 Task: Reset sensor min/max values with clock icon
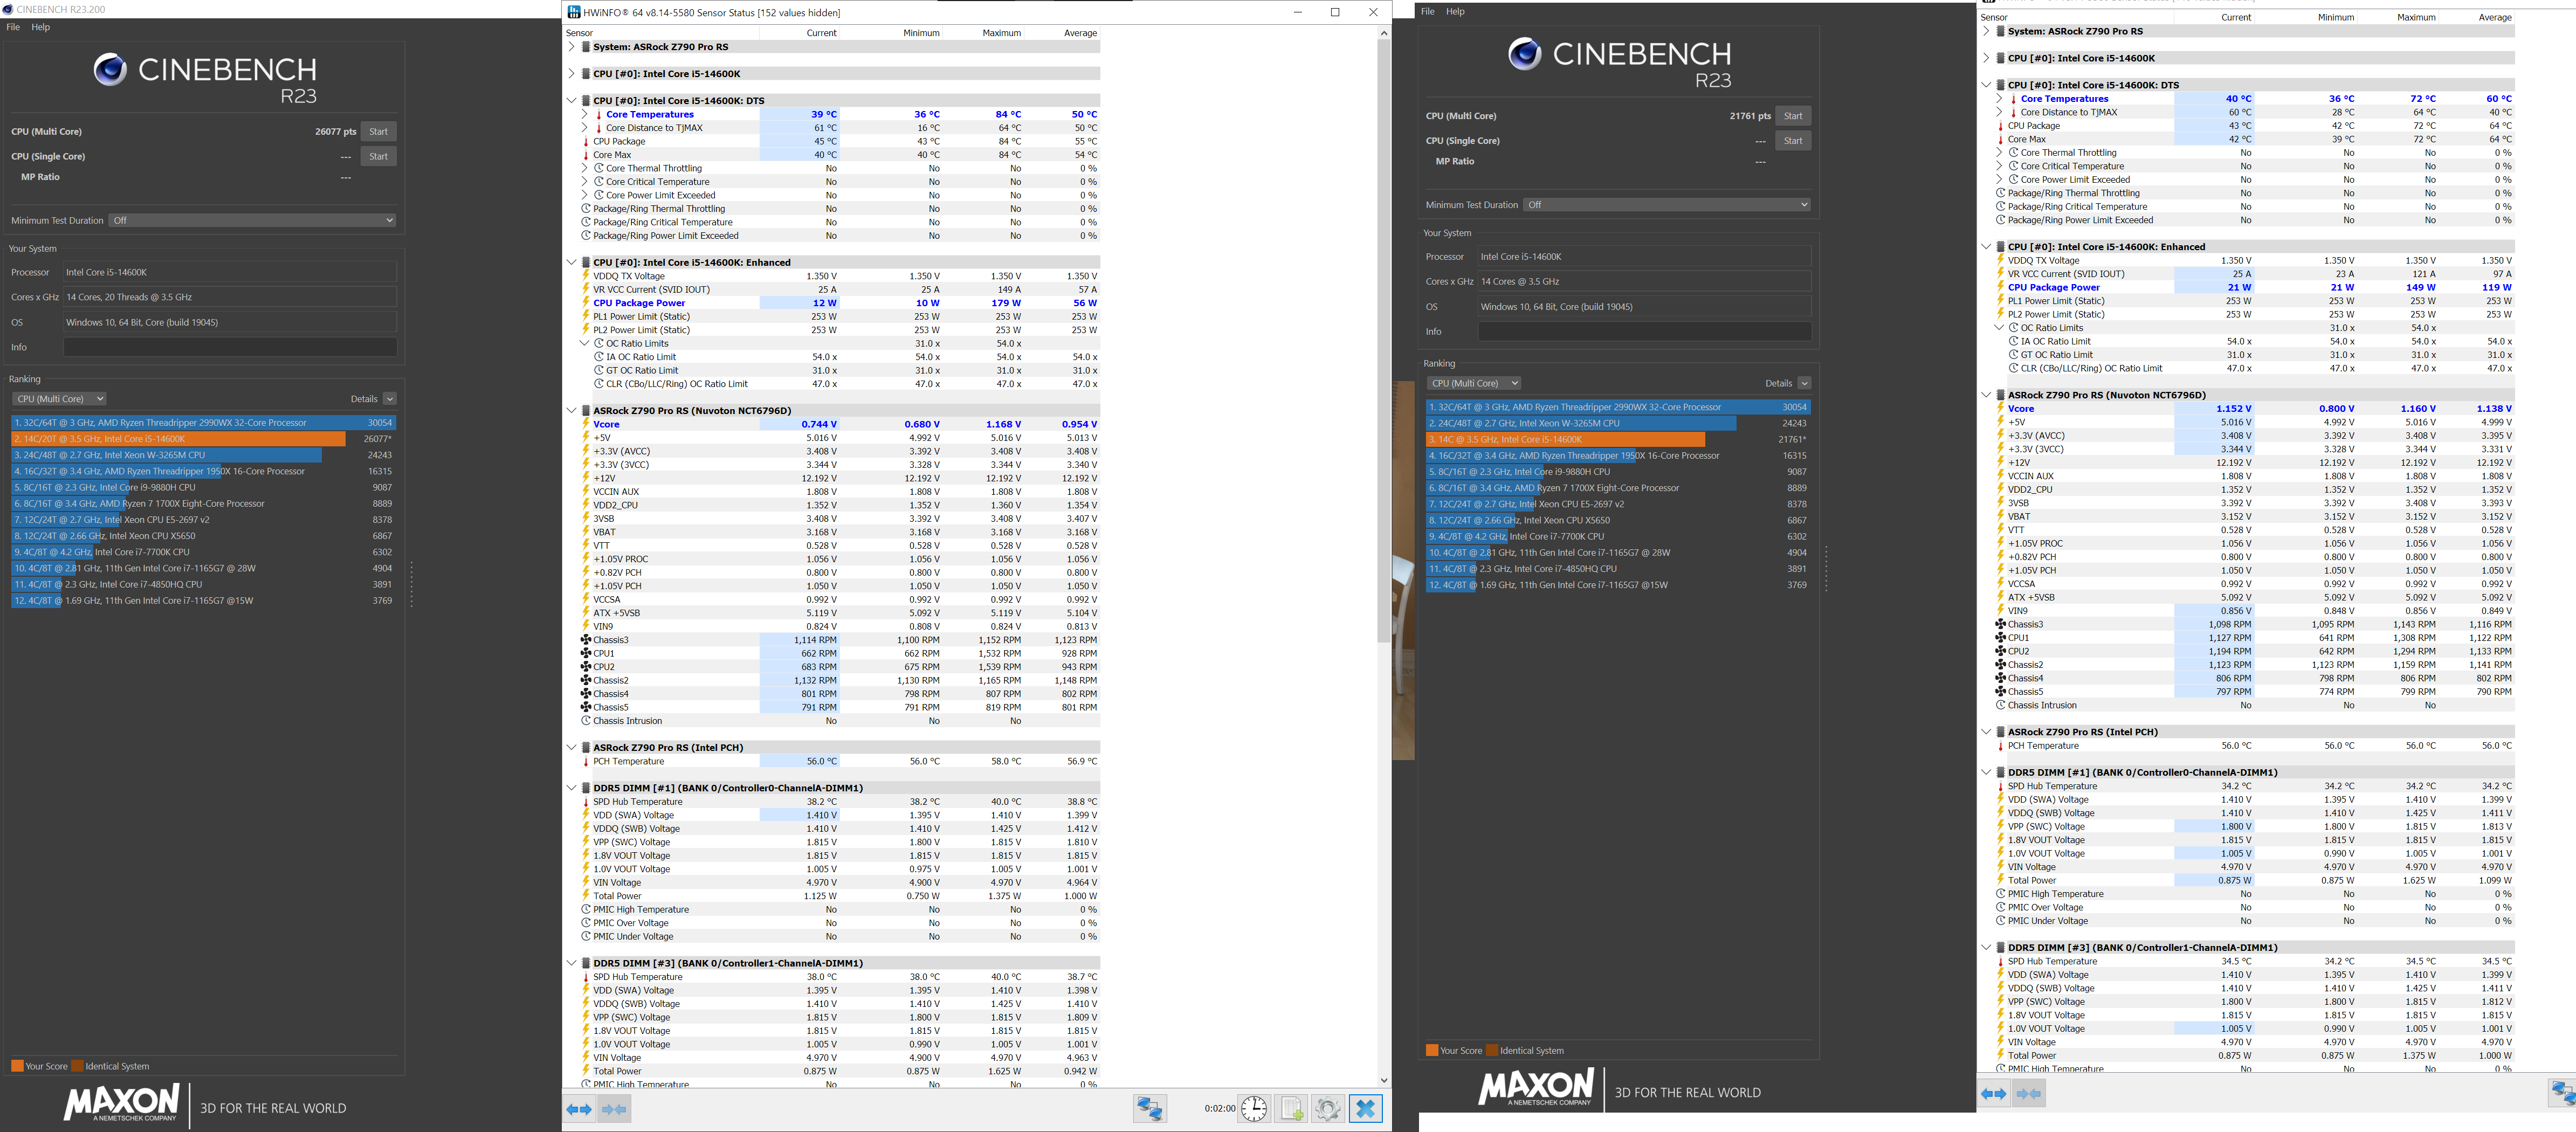(x=1254, y=1108)
